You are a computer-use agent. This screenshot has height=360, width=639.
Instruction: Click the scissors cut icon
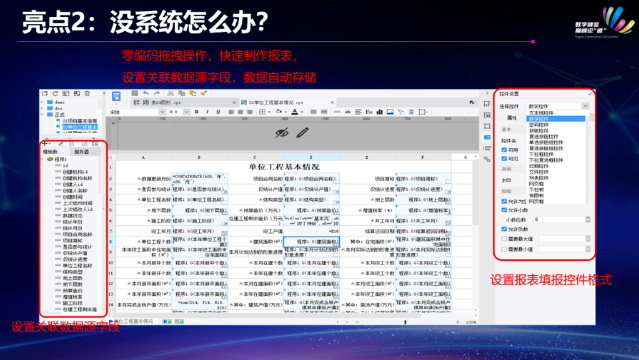tap(171, 93)
